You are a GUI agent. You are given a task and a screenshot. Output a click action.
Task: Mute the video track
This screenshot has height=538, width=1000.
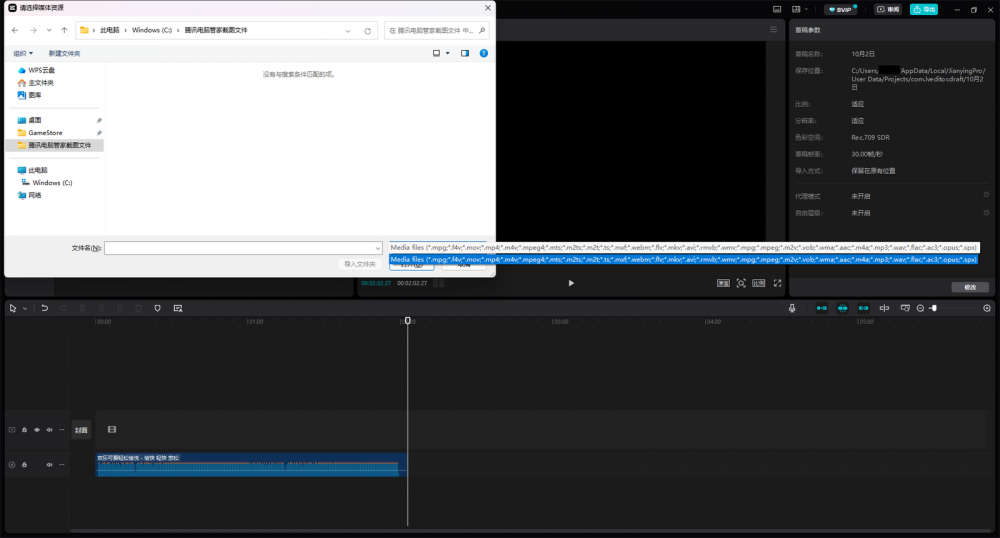49,430
